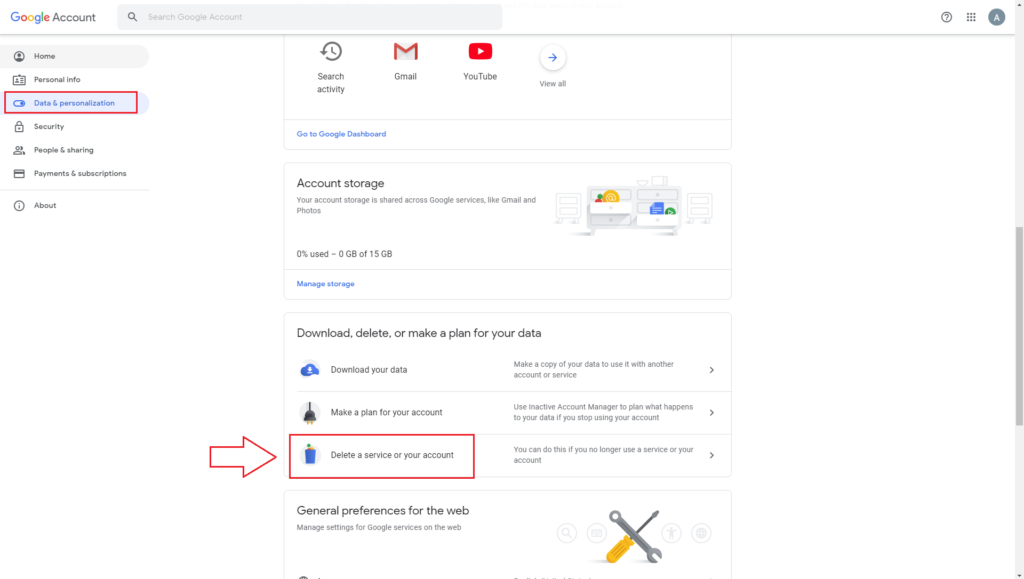
Task: Click the Google Account logo
Action: 53,17
